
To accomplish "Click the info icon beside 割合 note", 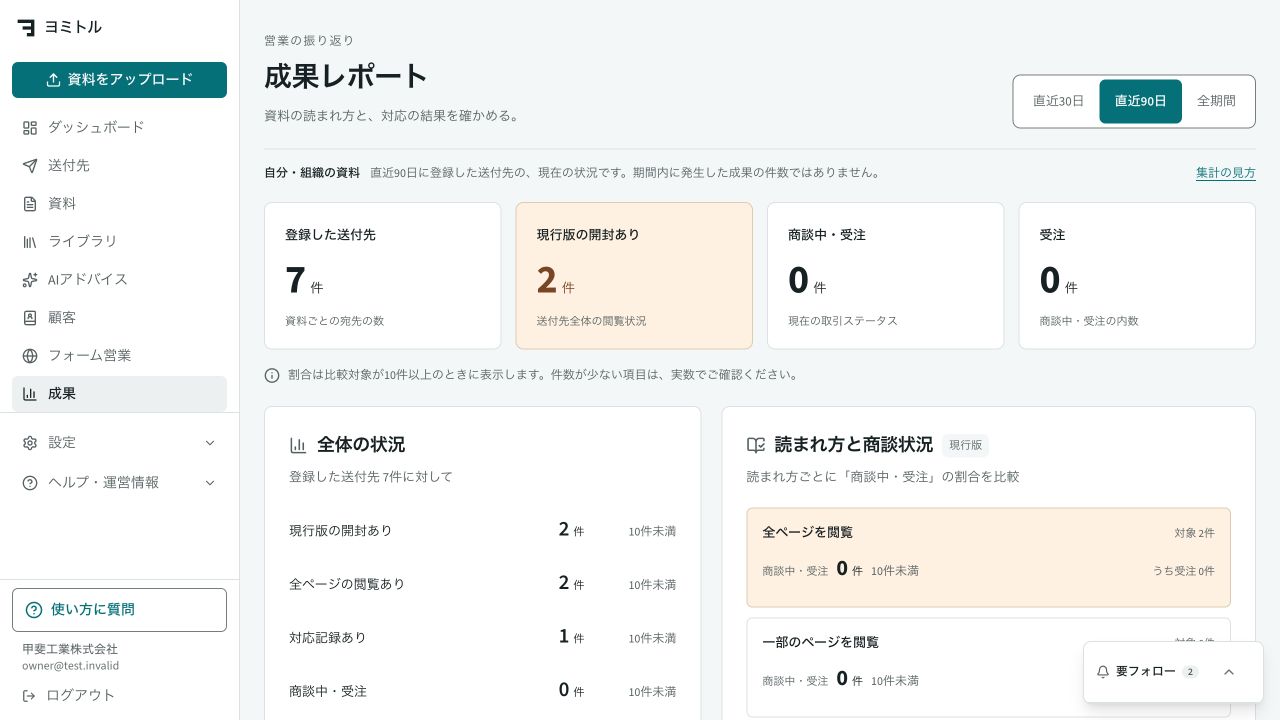I will click(x=272, y=375).
